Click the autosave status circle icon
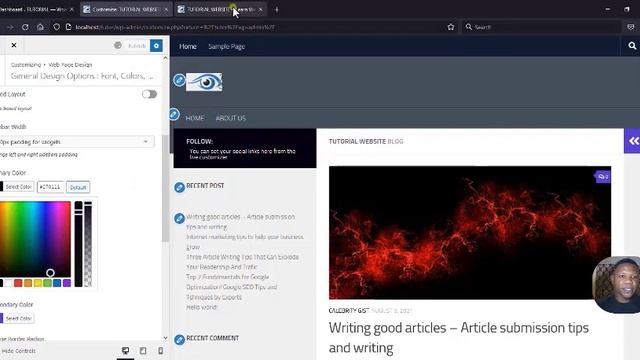Viewport: 640px width, 360px height. click(x=118, y=45)
